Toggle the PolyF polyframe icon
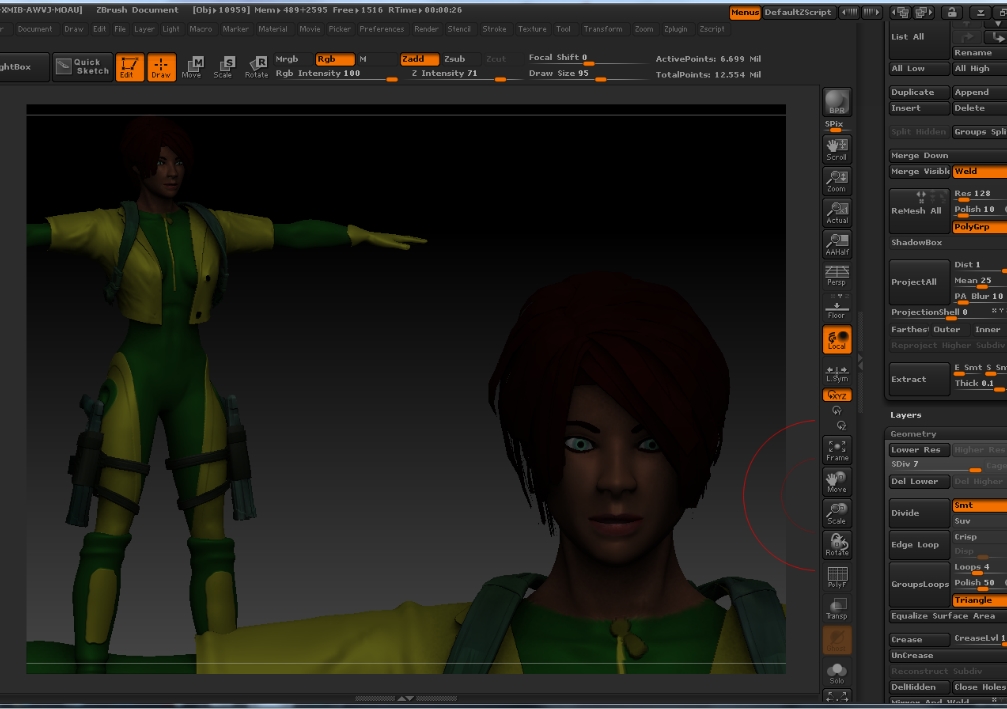The image size is (1007, 709). (x=837, y=577)
